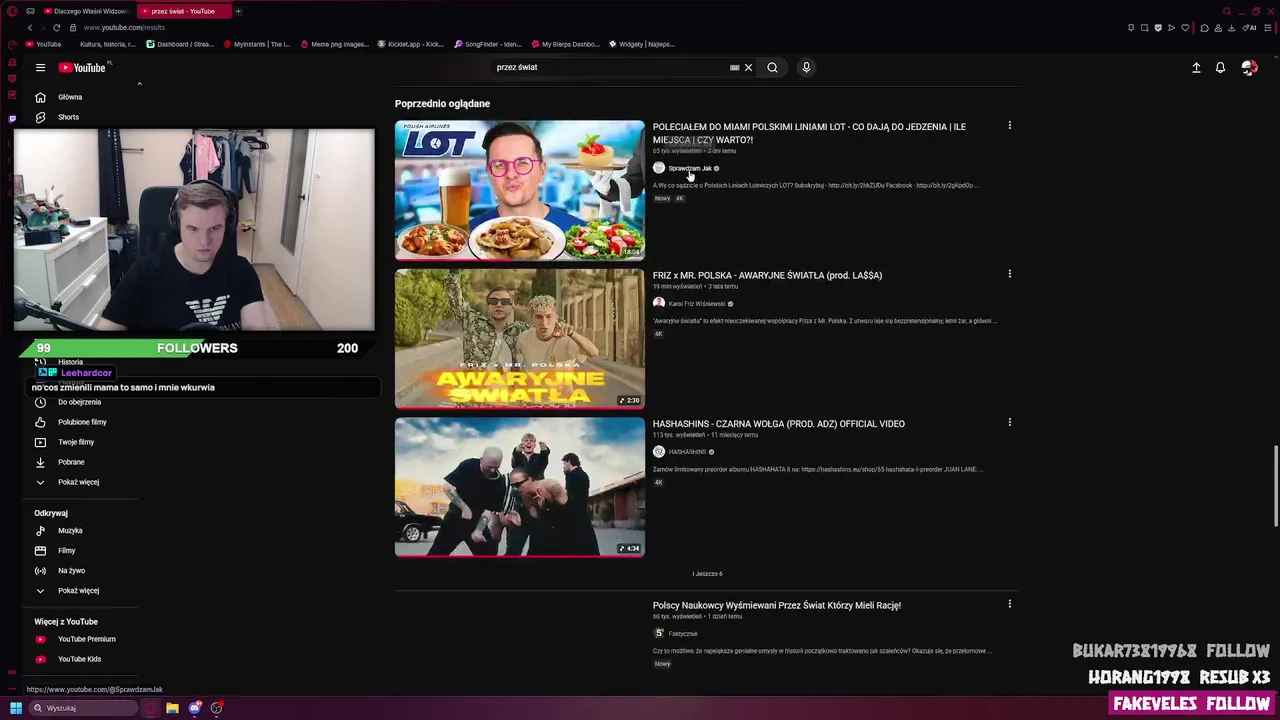Play the LOT Miami video thumbnail
Image resolution: width=1280 pixels, height=720 pixels.
click(x=520, y=190)
